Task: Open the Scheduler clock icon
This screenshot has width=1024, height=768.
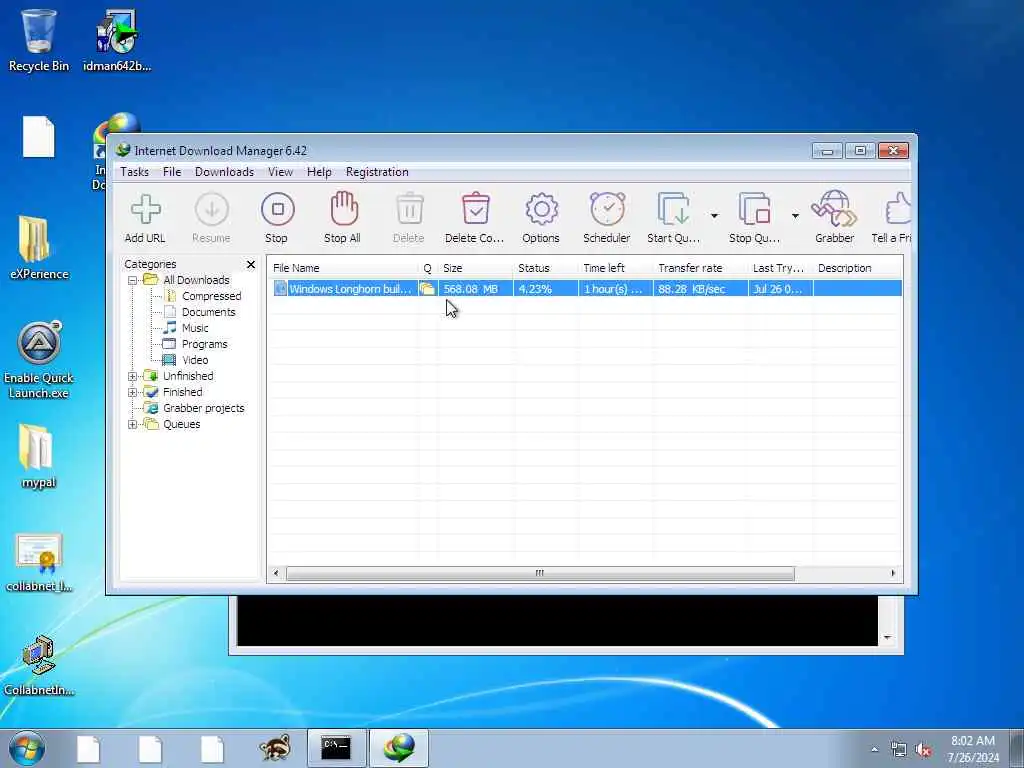Action: (x=607, y=209)
